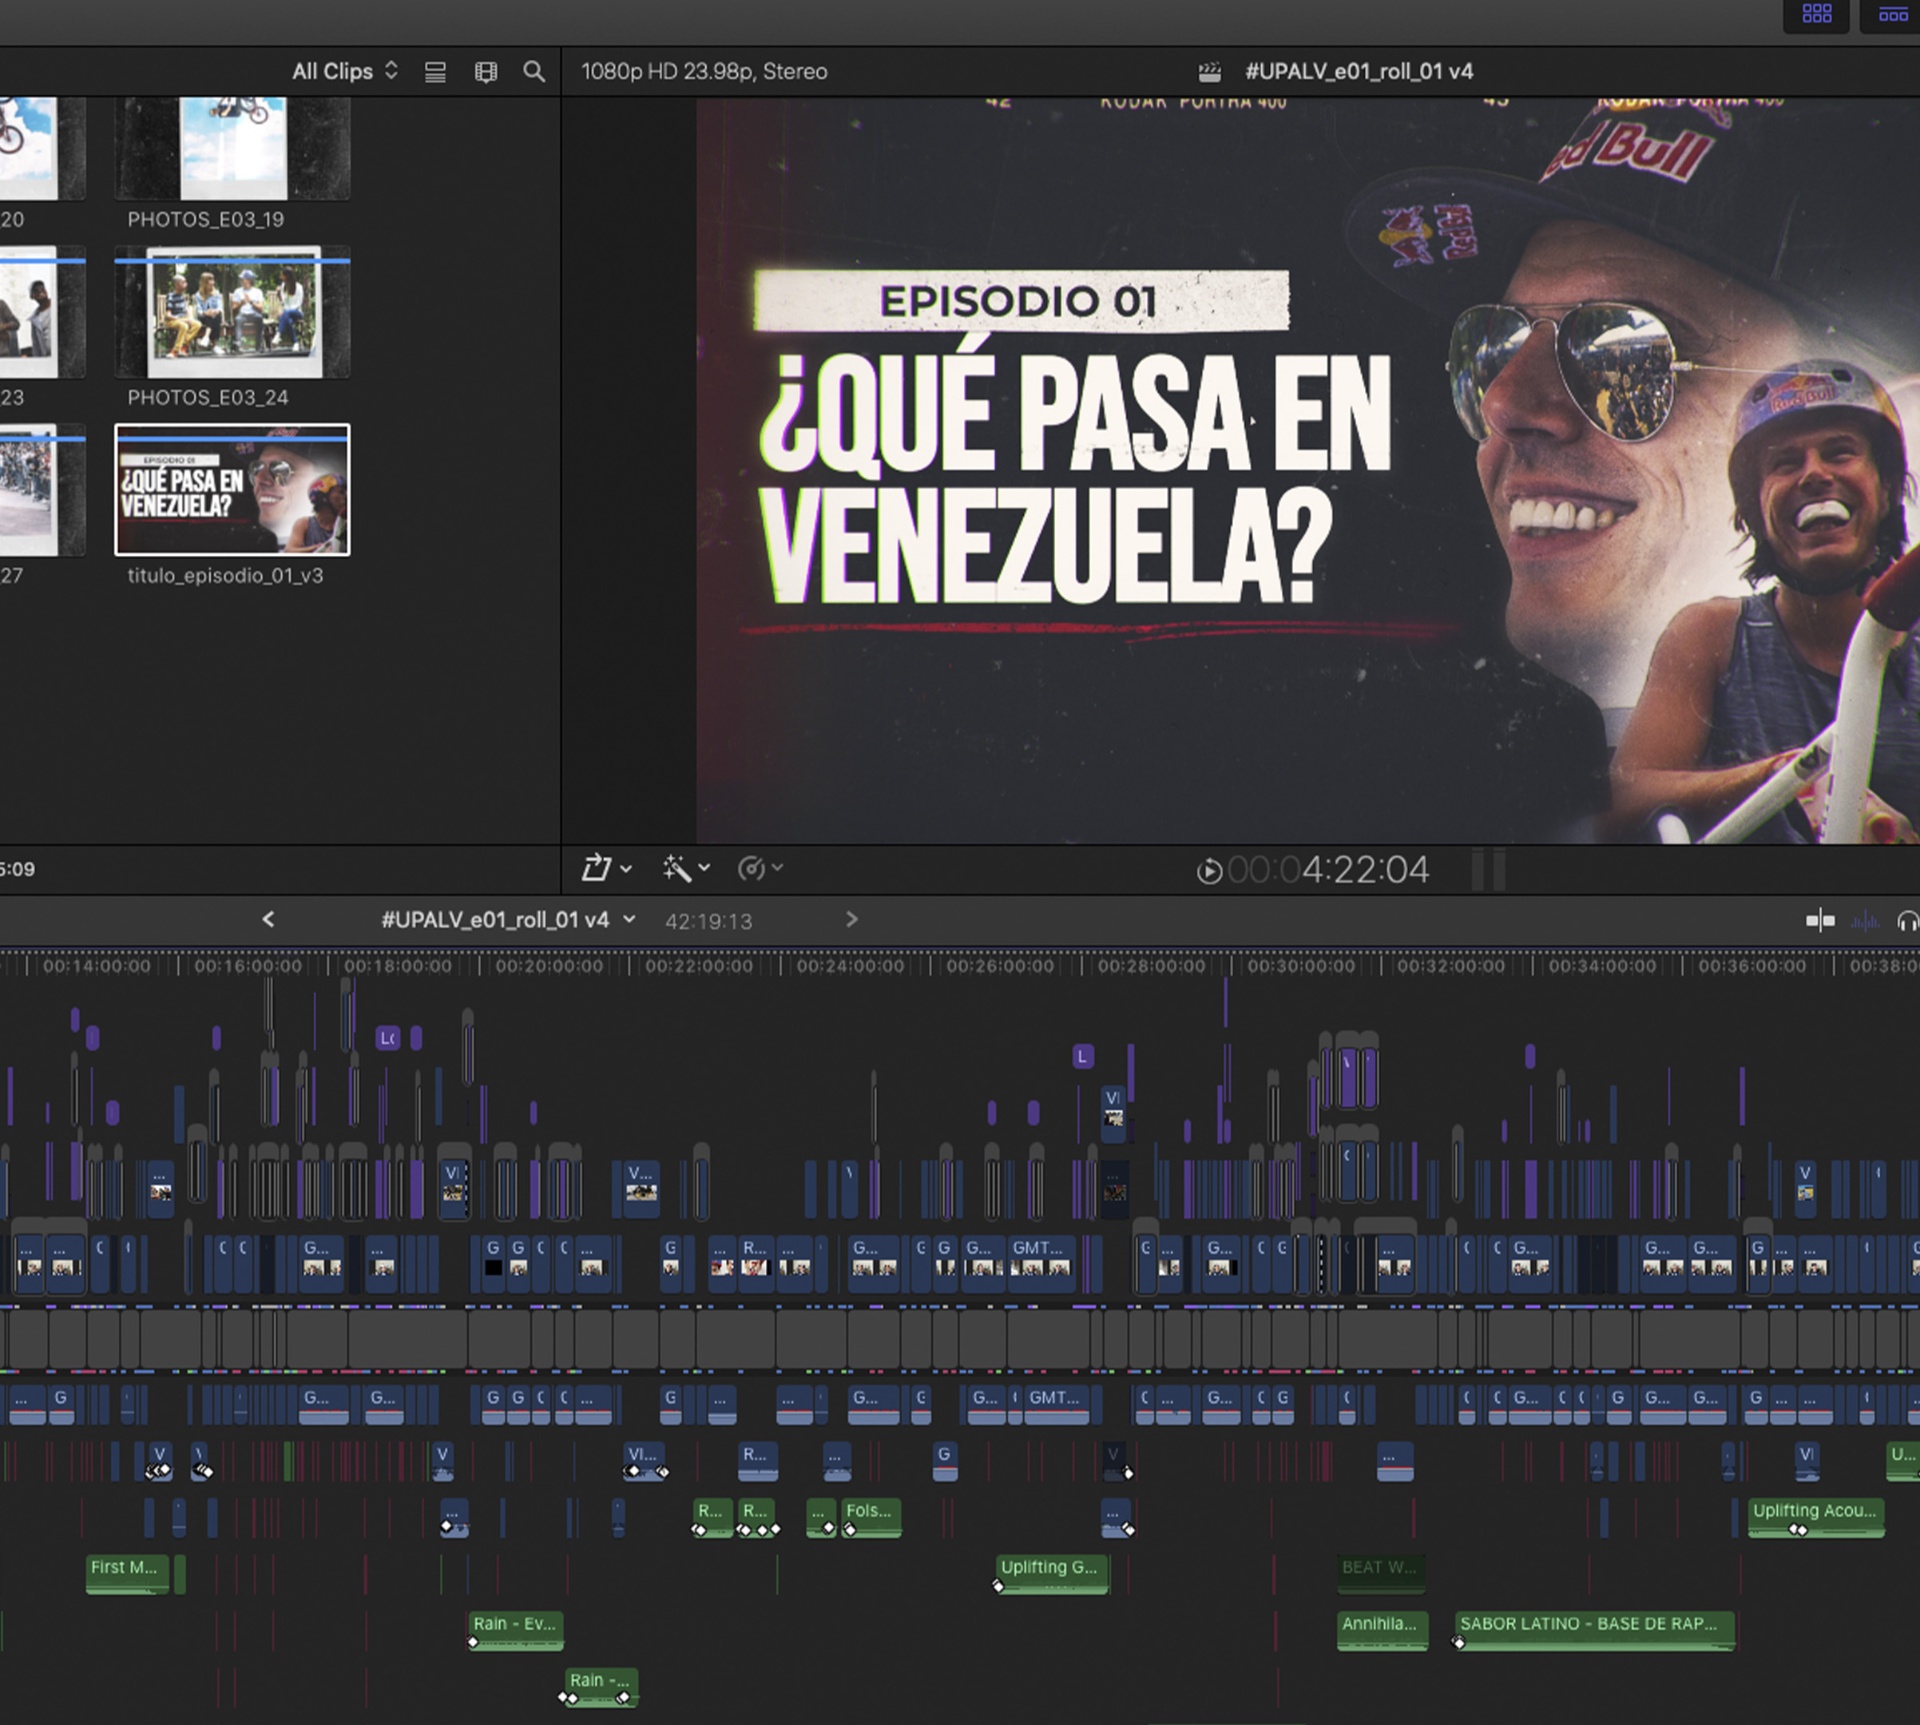
Task: Open clip appearance filmstrip options
Action: pyautogui.click(x=486, y=72)
